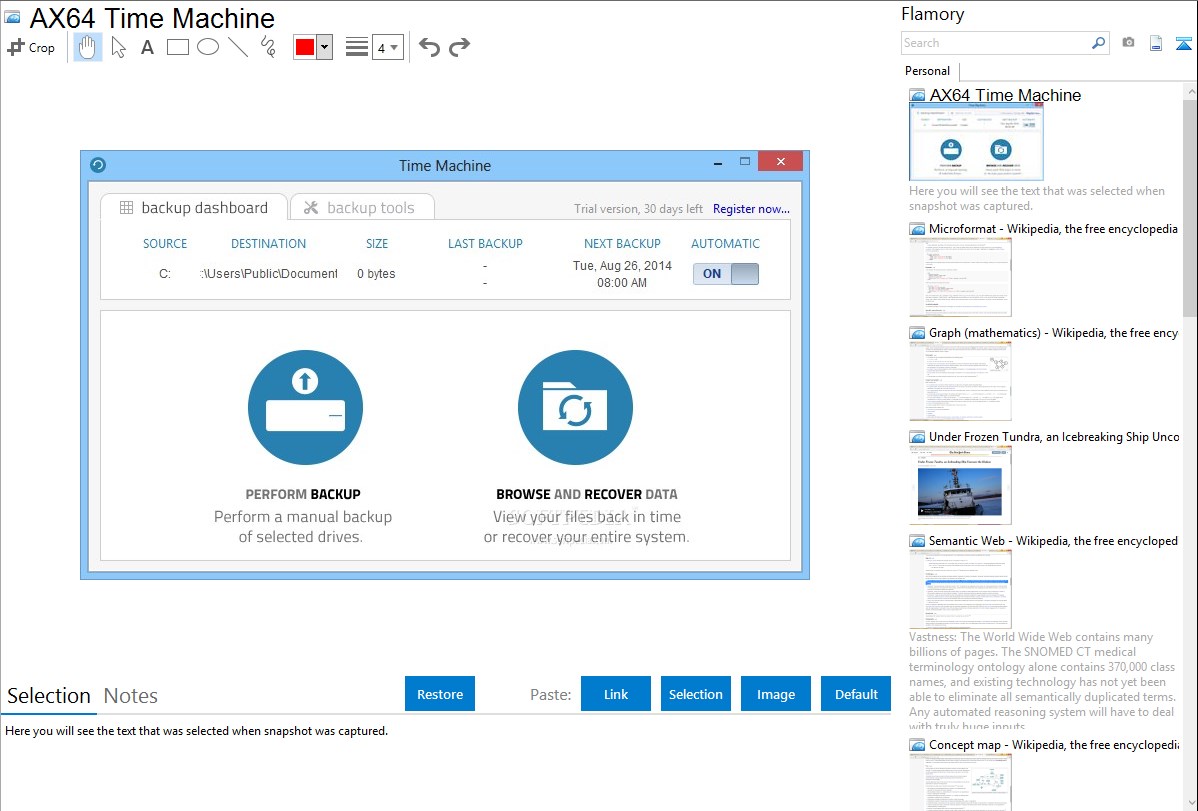
Task: Paste as Image
Action: click(x=775, y=694)
